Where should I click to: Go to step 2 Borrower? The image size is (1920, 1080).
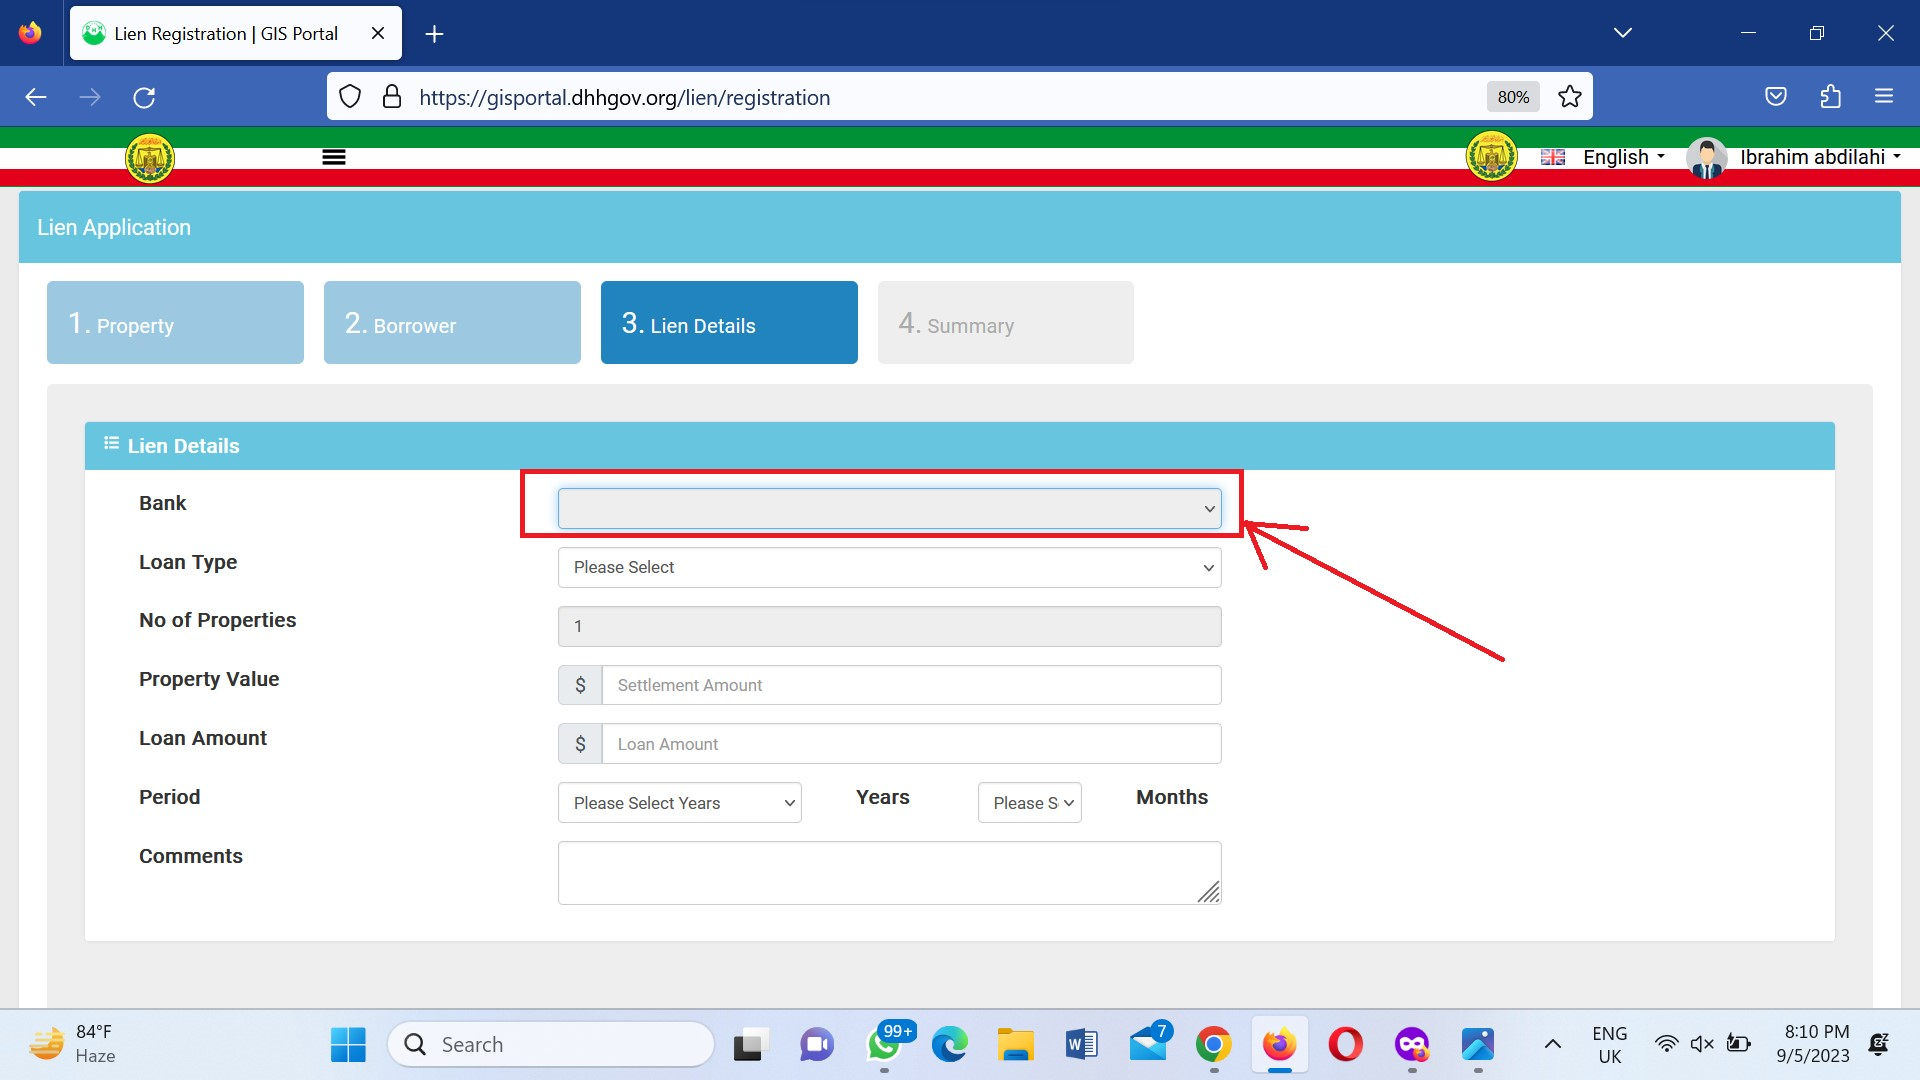452,322
